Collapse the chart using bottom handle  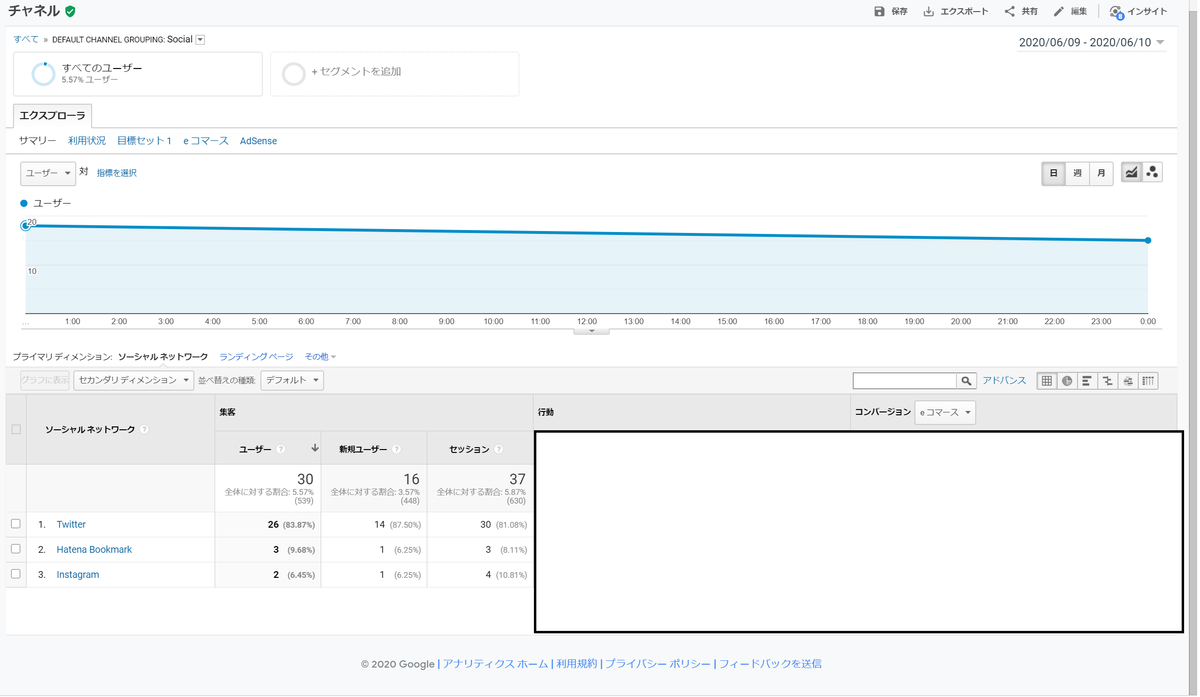coord(591,330)
